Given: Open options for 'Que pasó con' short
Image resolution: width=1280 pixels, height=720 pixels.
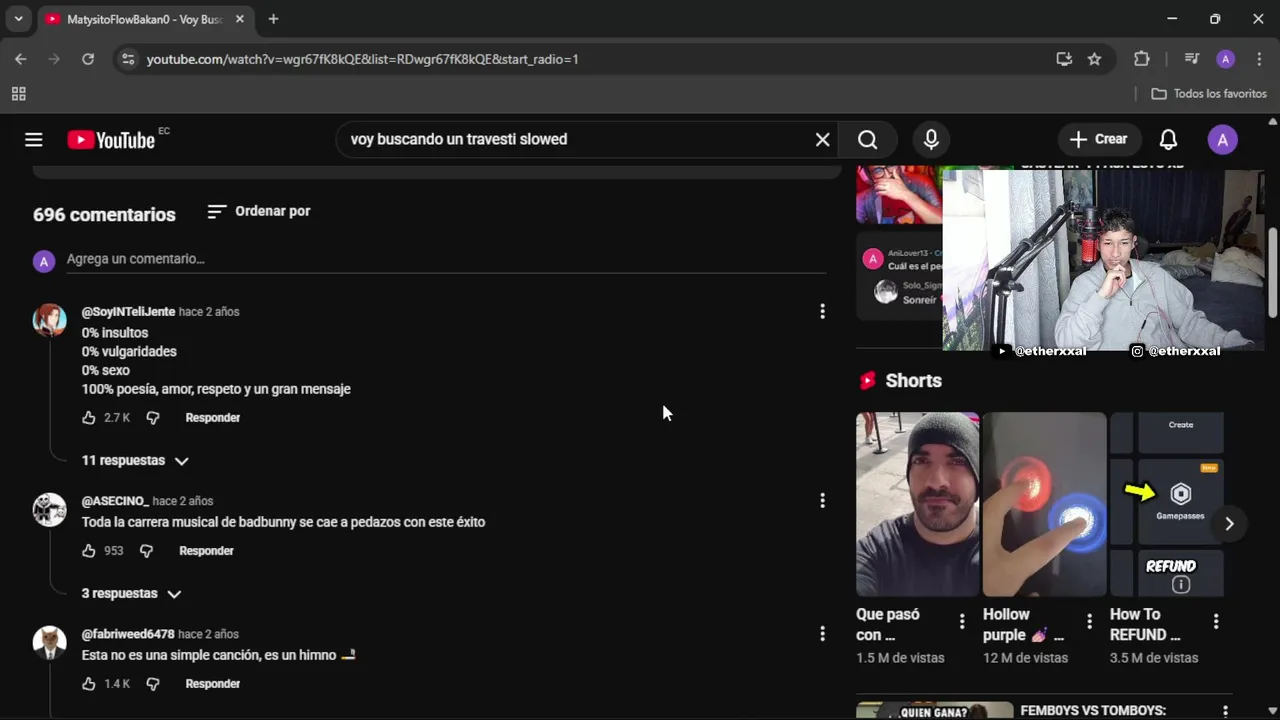Looking at the screenshot, I should [962, 622].
